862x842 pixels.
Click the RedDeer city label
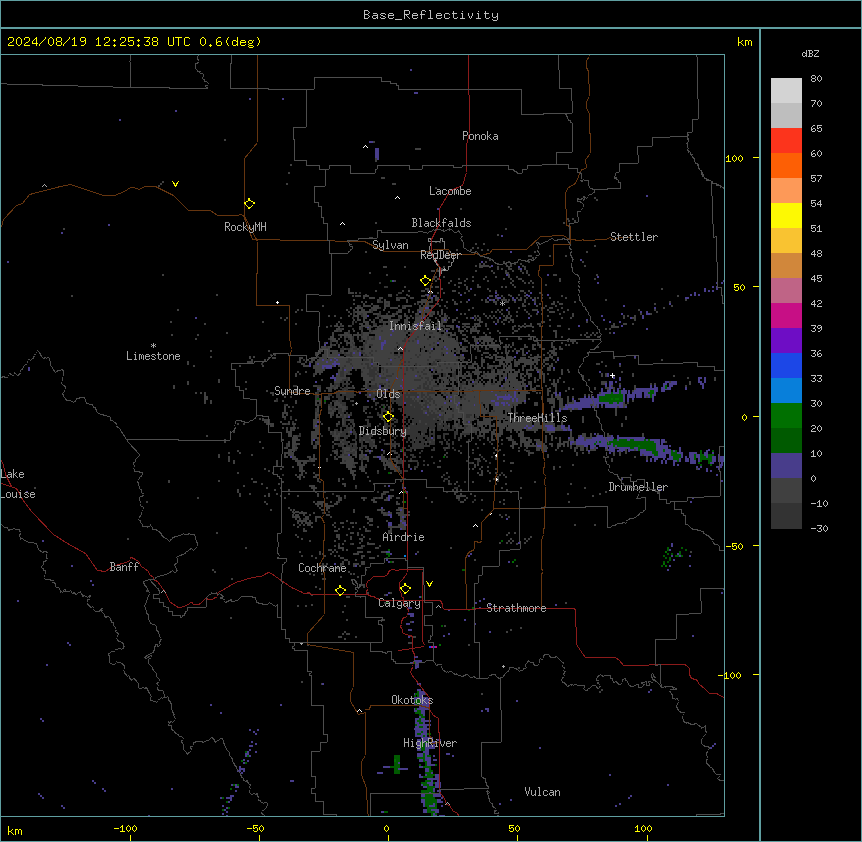point(440,255)
